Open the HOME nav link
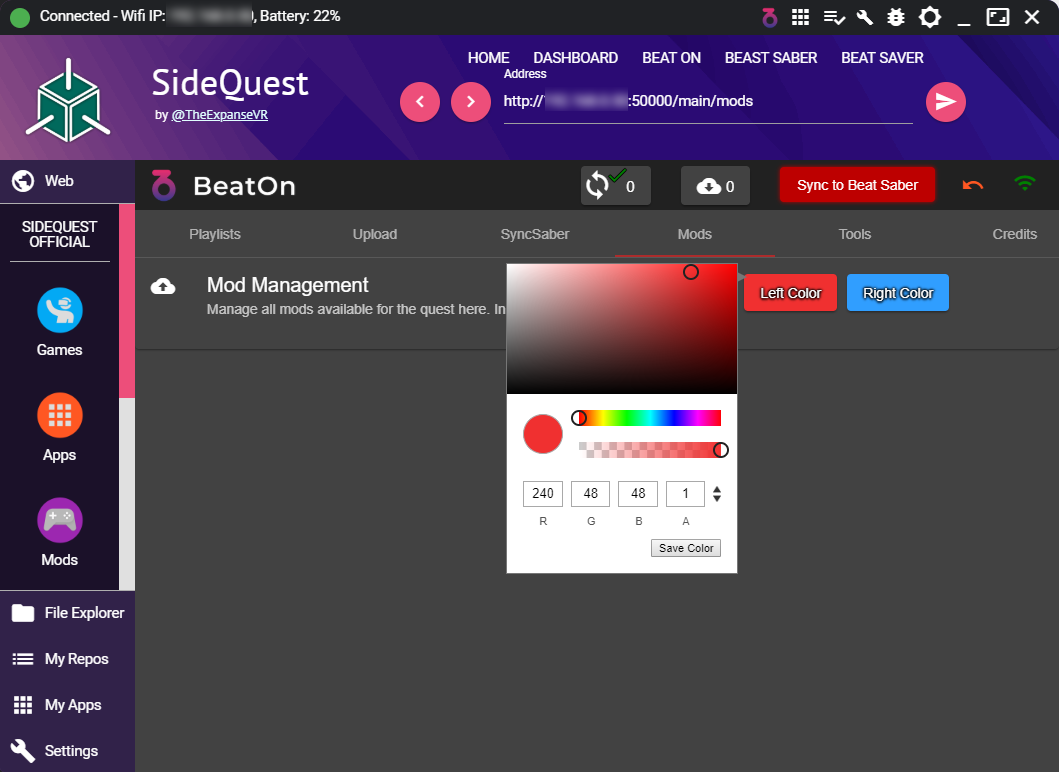The width and height of the screenshot is (1059, 772). pyautogui.click(x=488, y=58)
